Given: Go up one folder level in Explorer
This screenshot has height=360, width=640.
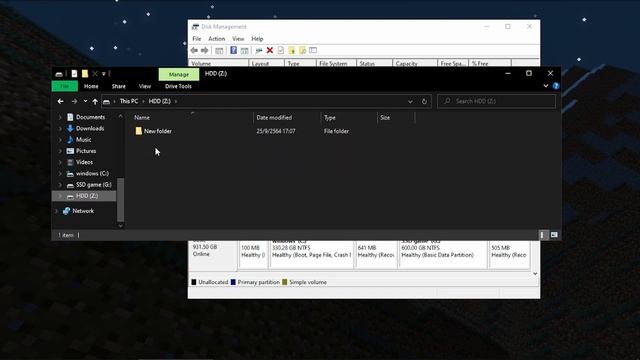Looking at the screenshot, I should coord(95,101).
